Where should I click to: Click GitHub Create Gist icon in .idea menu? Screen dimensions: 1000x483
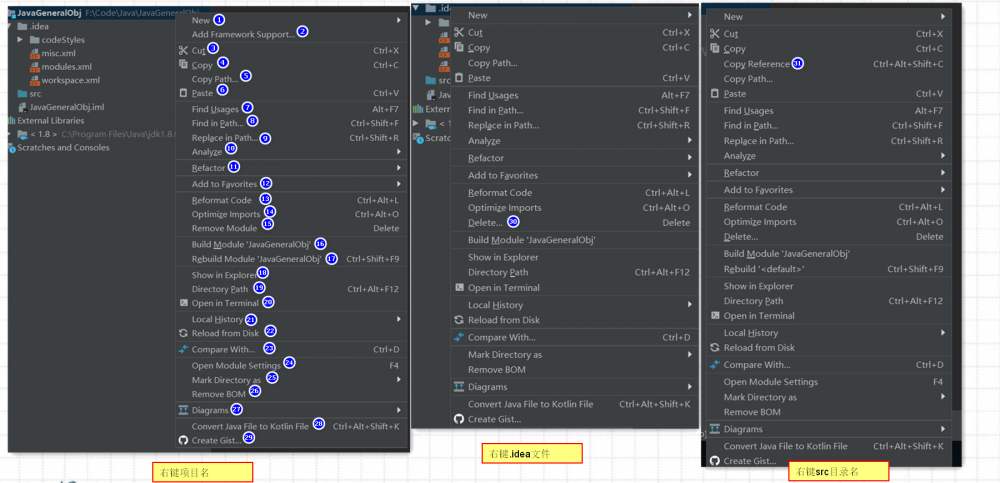point(459,419)
